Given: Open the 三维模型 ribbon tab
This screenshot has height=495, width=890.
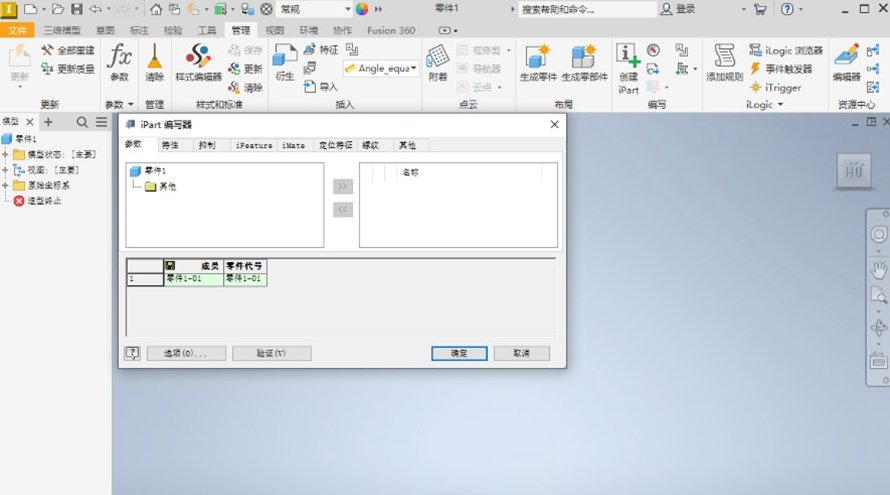Looking at the screenshot, I should tap(62, 30).
